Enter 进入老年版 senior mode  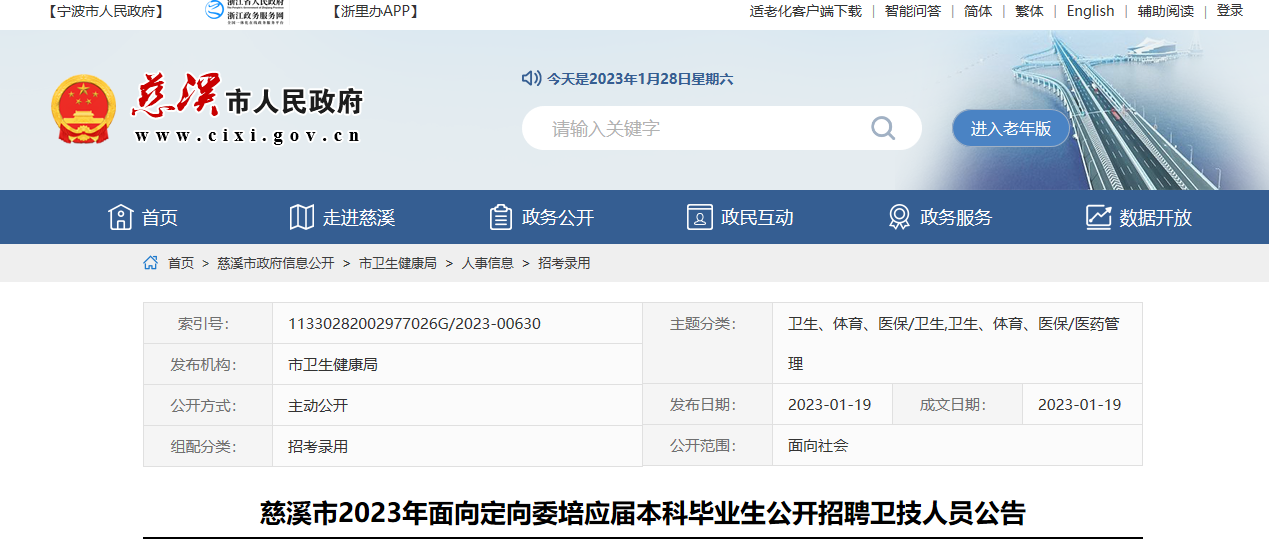(1011, 128)
